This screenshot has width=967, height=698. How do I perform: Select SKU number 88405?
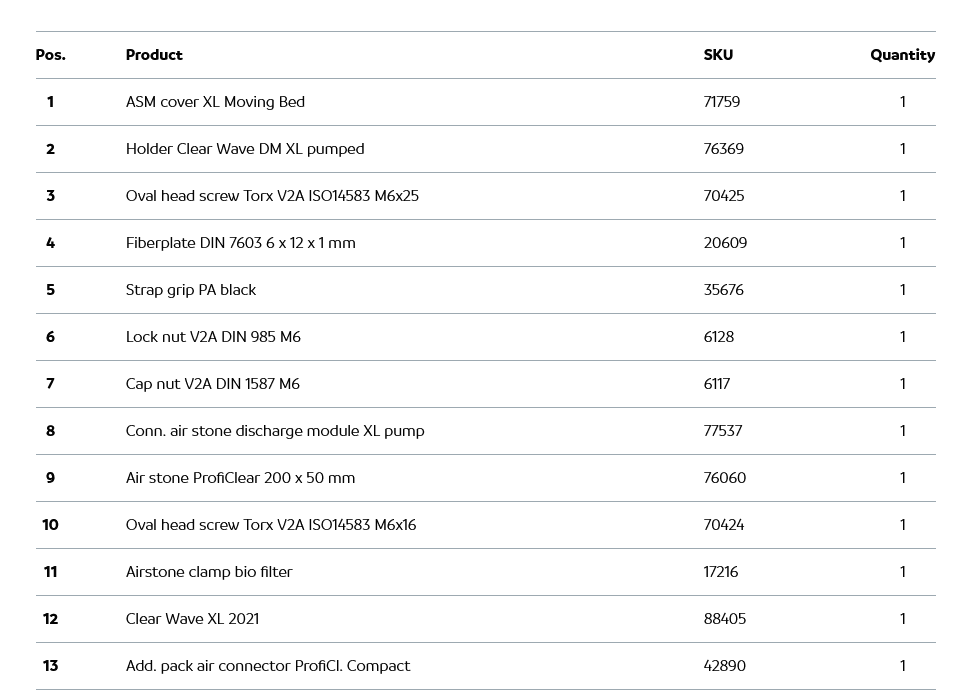[725, 619]
